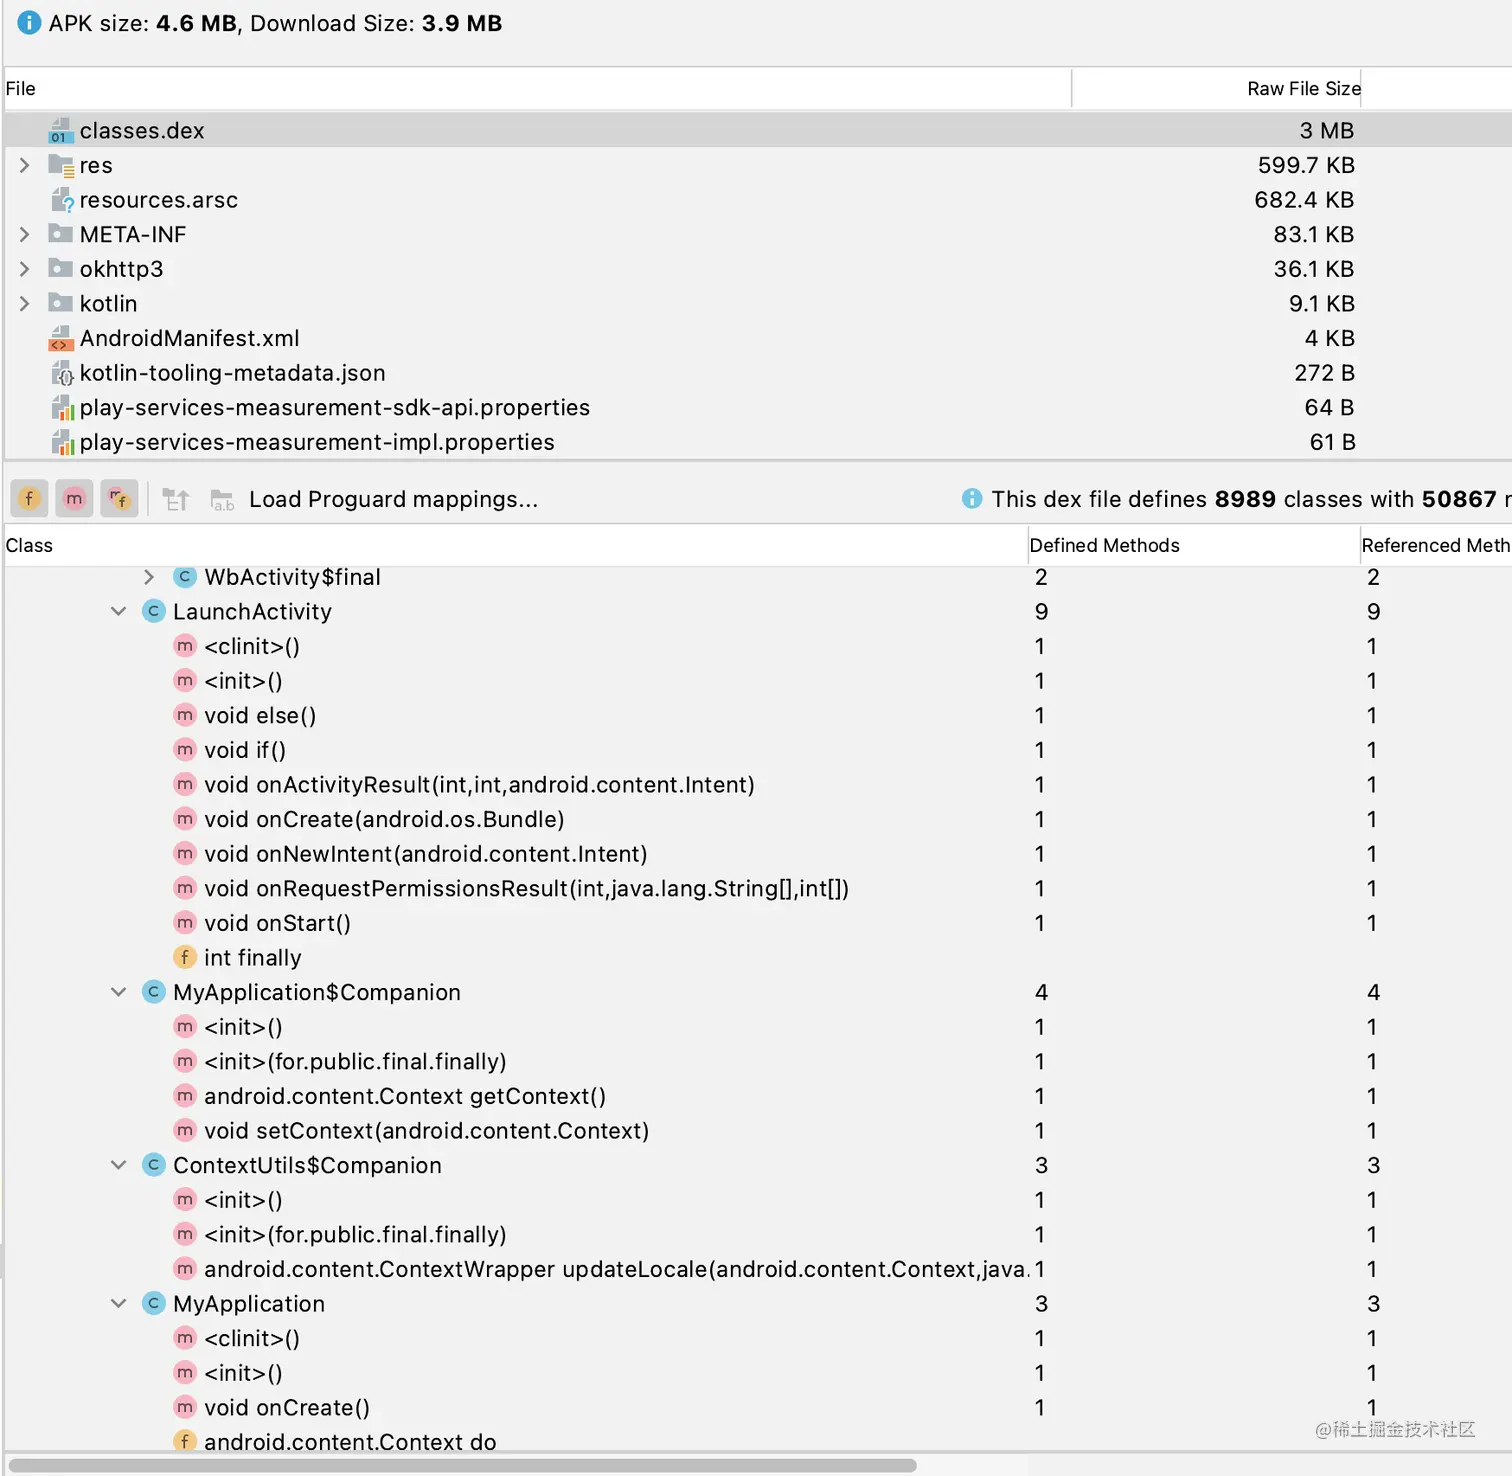The height and width of the screenshot is (1476, 1512).
Task: Click the kotlin-tooling-metadata.json file icon
Action: pos(61,373)
